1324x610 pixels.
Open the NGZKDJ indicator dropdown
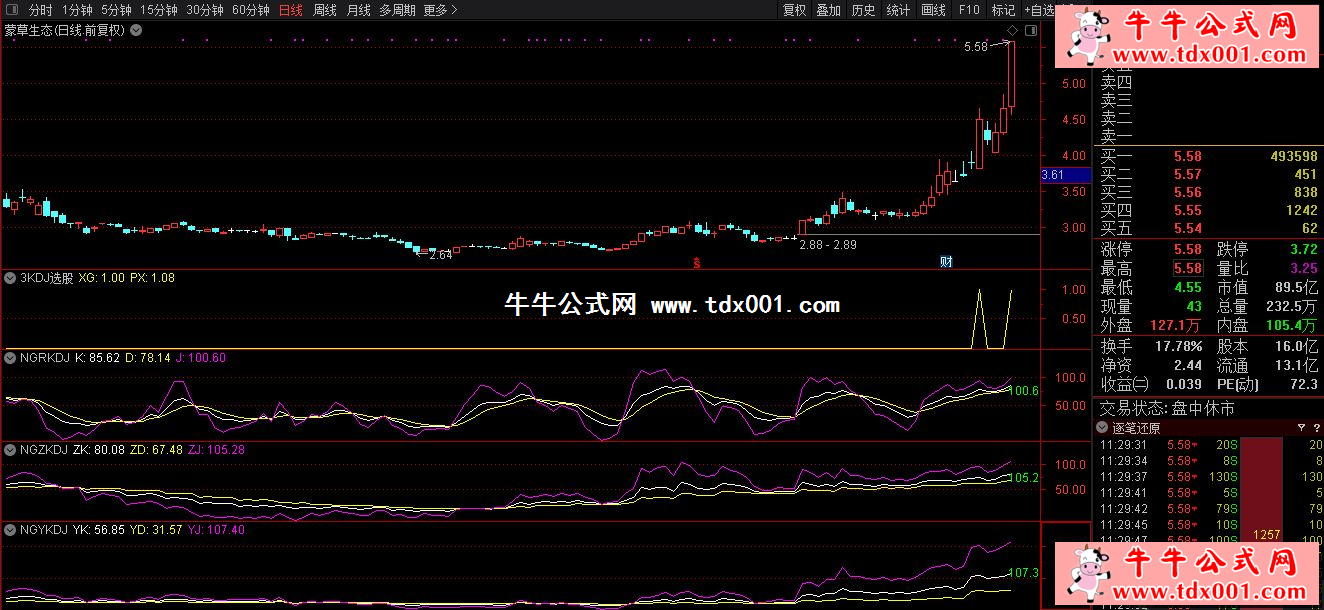[x=11, y=450]
